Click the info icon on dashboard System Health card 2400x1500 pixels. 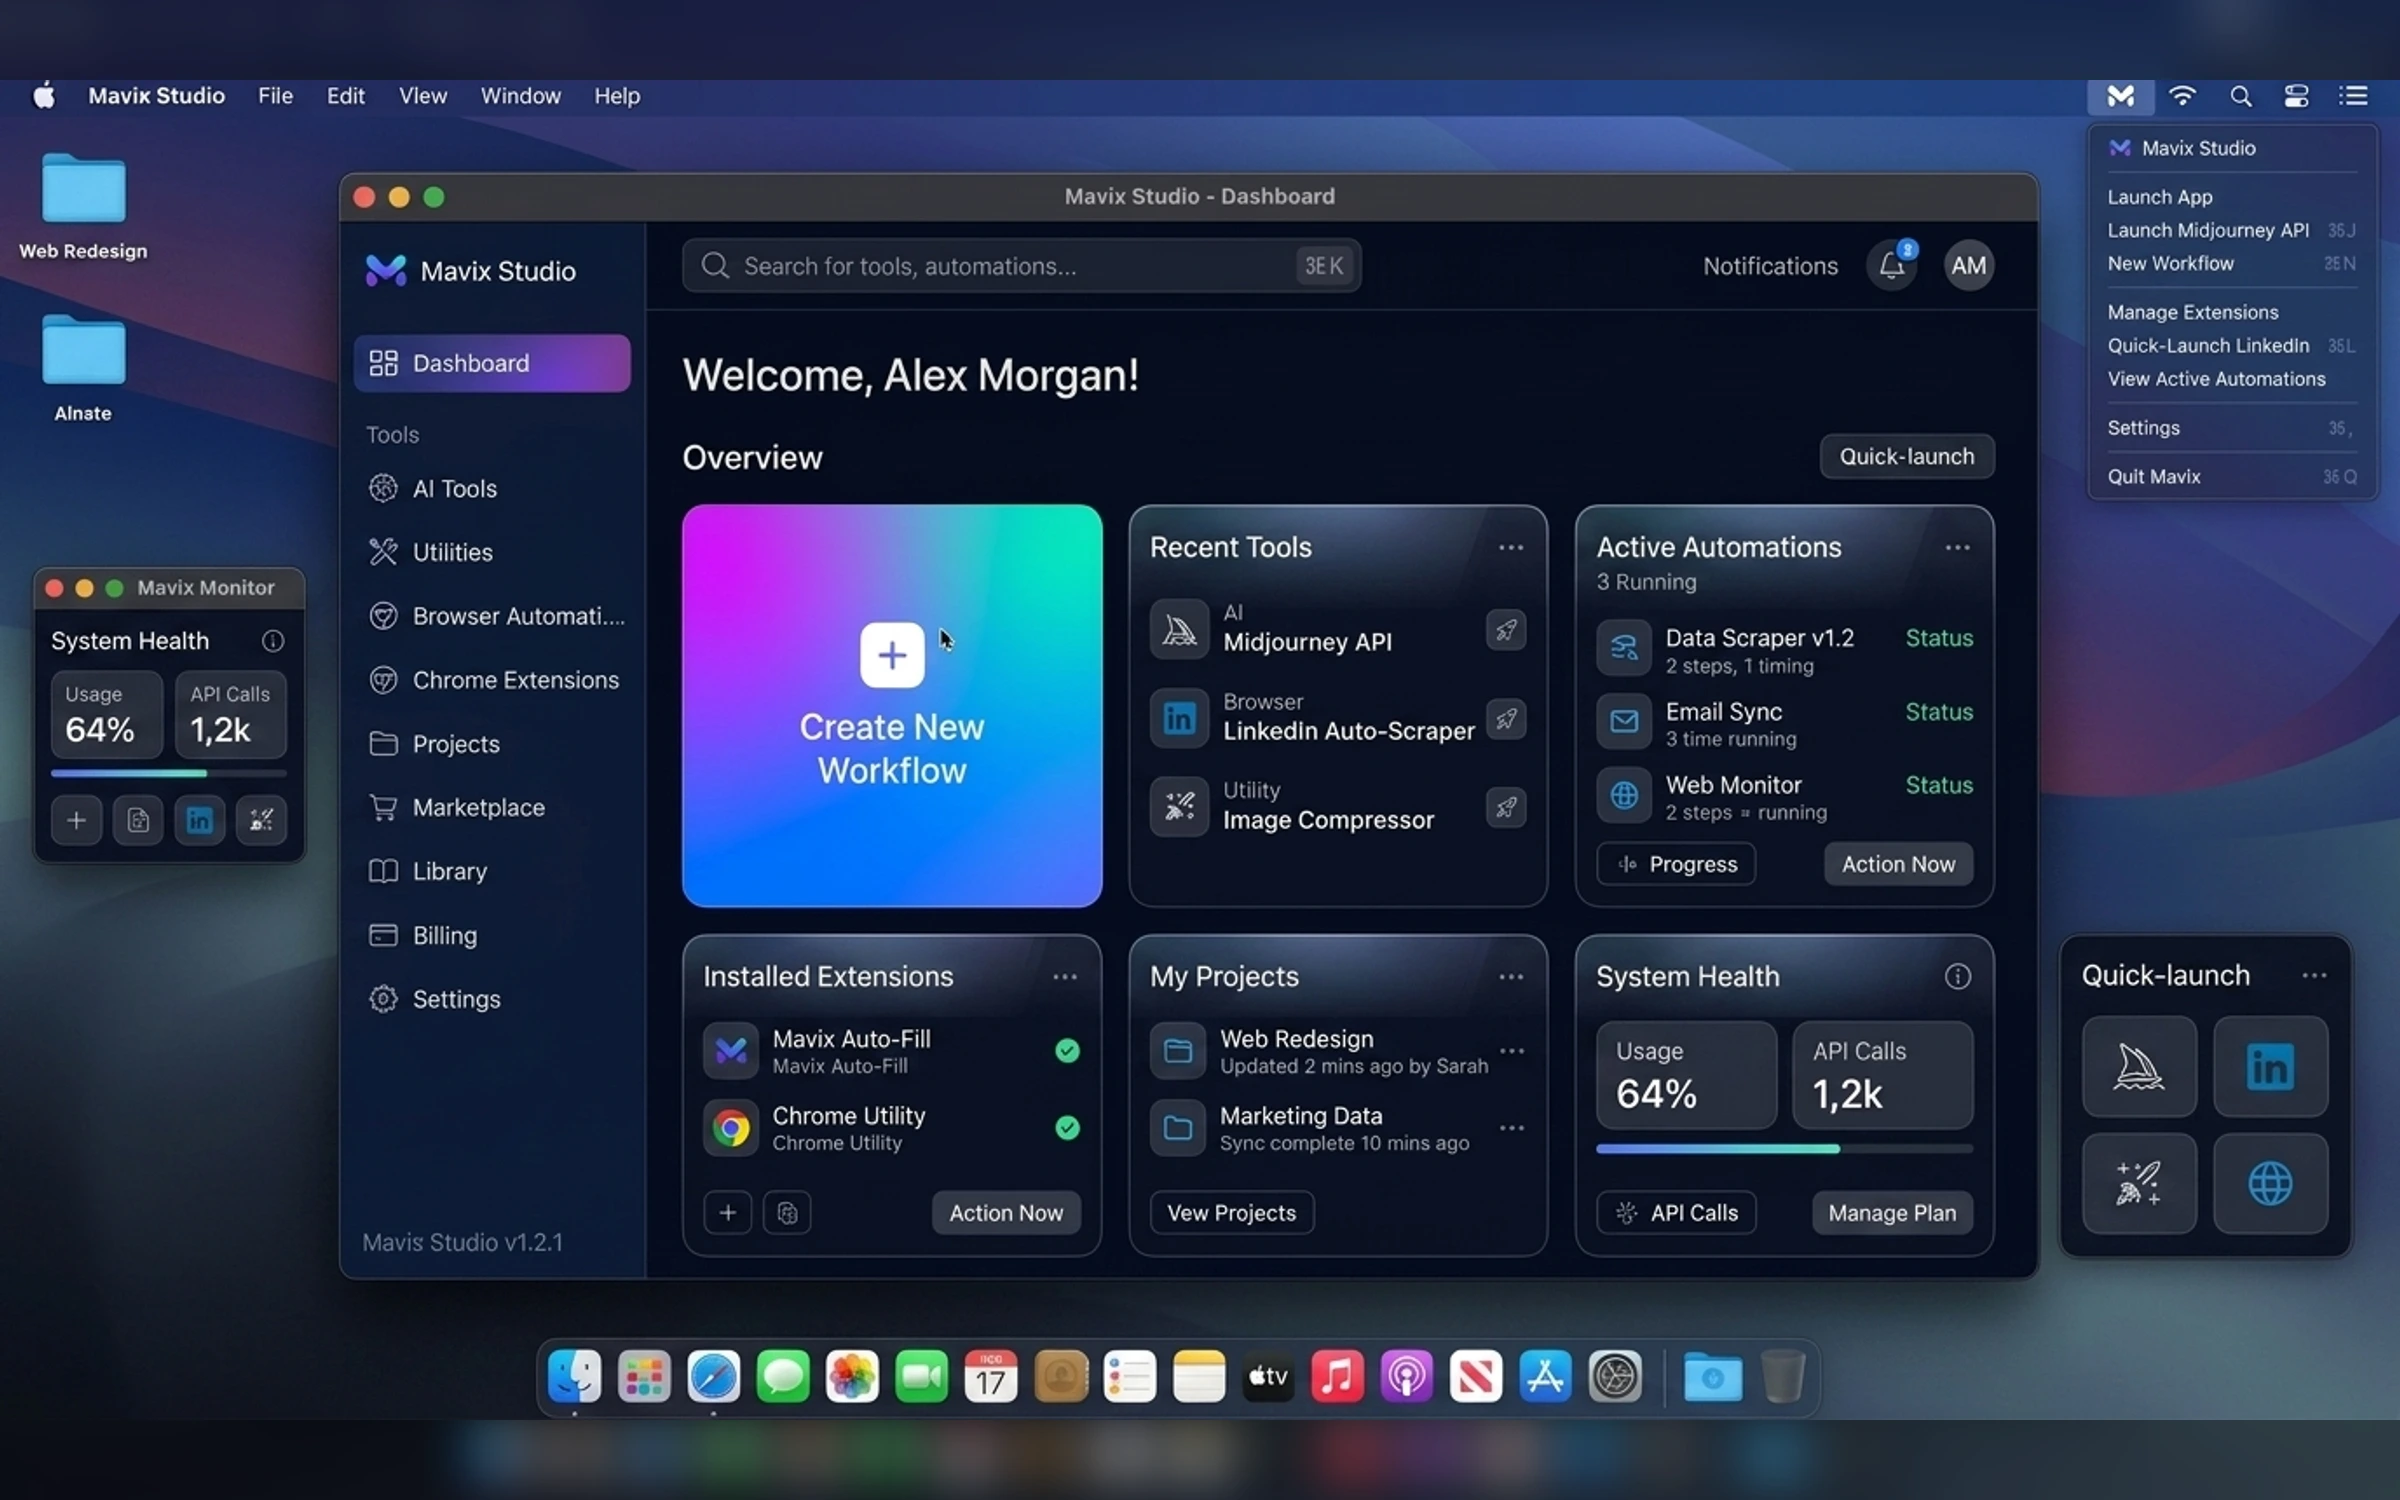(1958, 977)
